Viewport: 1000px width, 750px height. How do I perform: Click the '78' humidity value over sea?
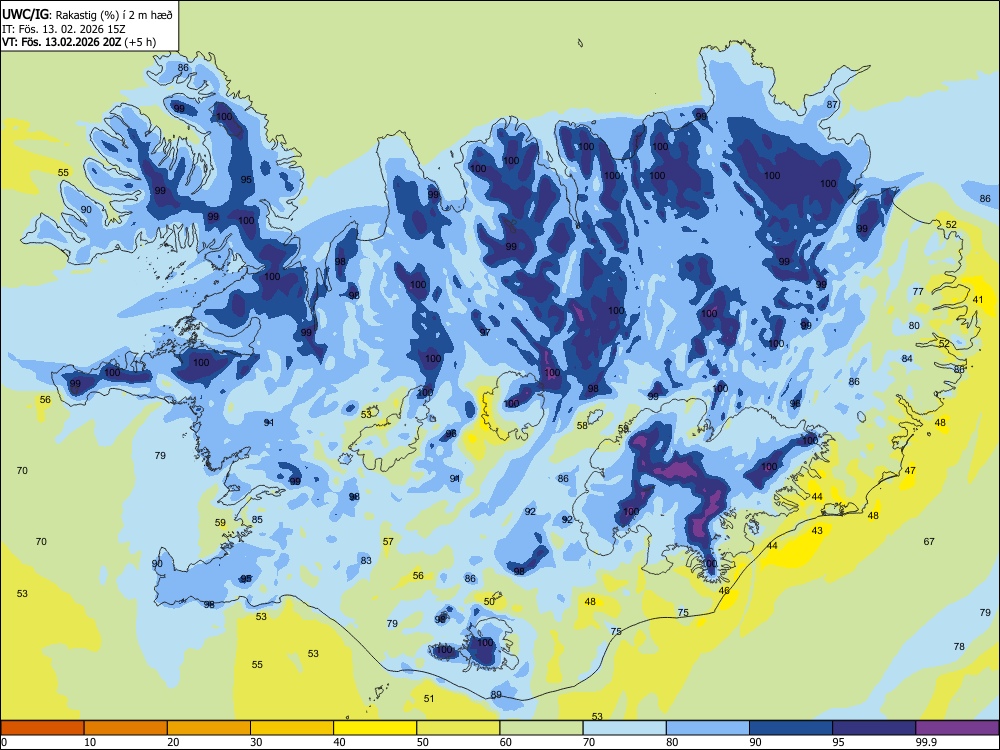(959, 647)
